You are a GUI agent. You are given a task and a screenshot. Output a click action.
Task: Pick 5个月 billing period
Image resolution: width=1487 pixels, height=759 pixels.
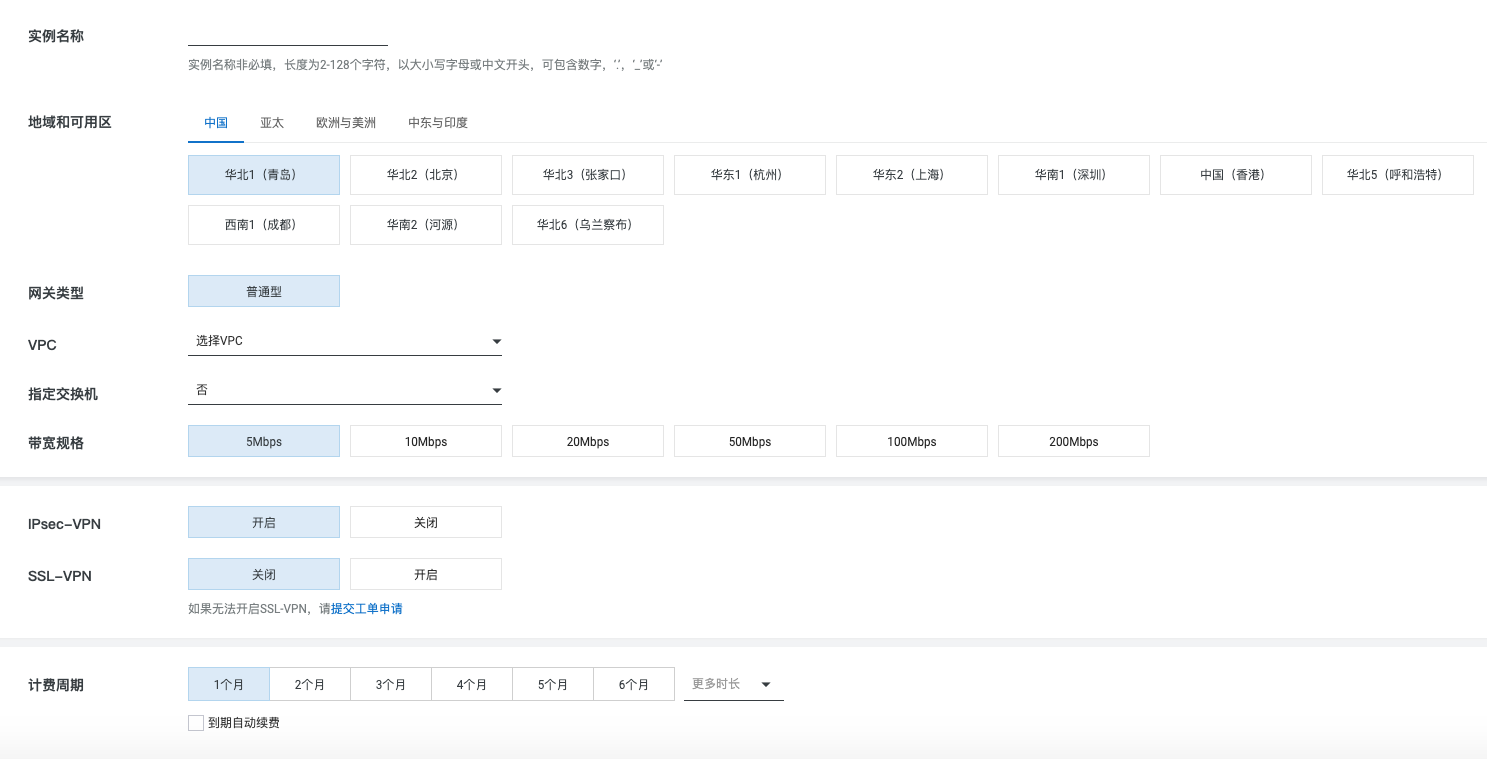(x=553, y=684)
